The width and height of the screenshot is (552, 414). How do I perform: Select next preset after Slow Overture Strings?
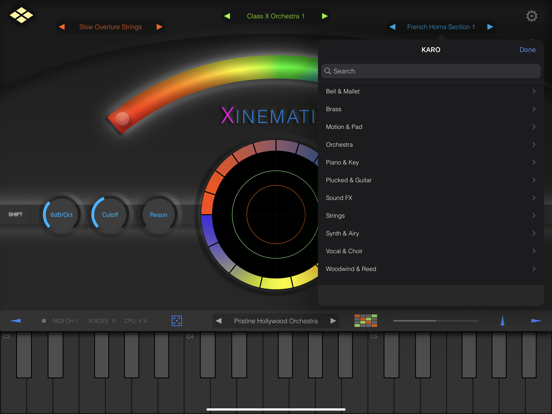[x=159, y=27]
